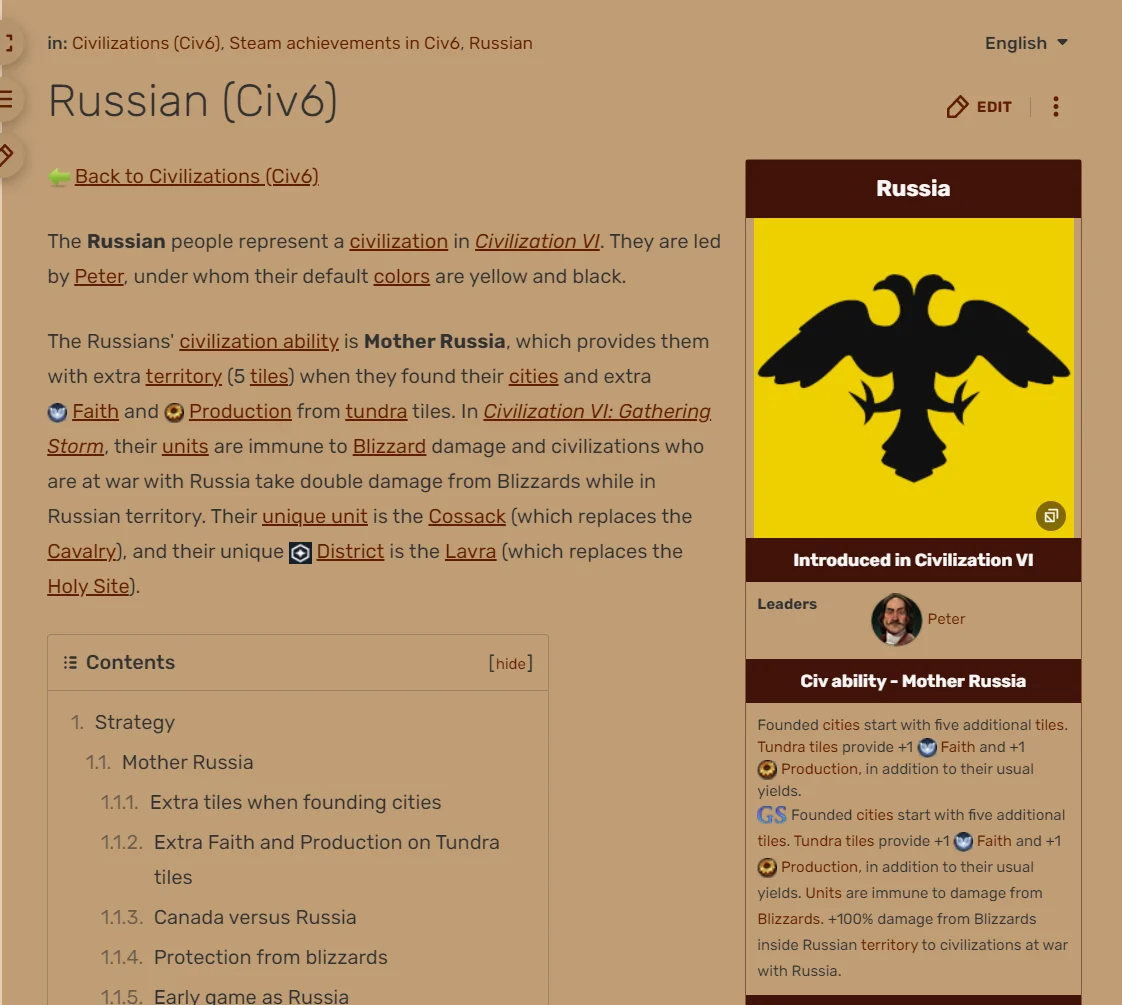Open the English language dropdown
This screenshot has width=1122, height=1005.
tap(1026, 43)
